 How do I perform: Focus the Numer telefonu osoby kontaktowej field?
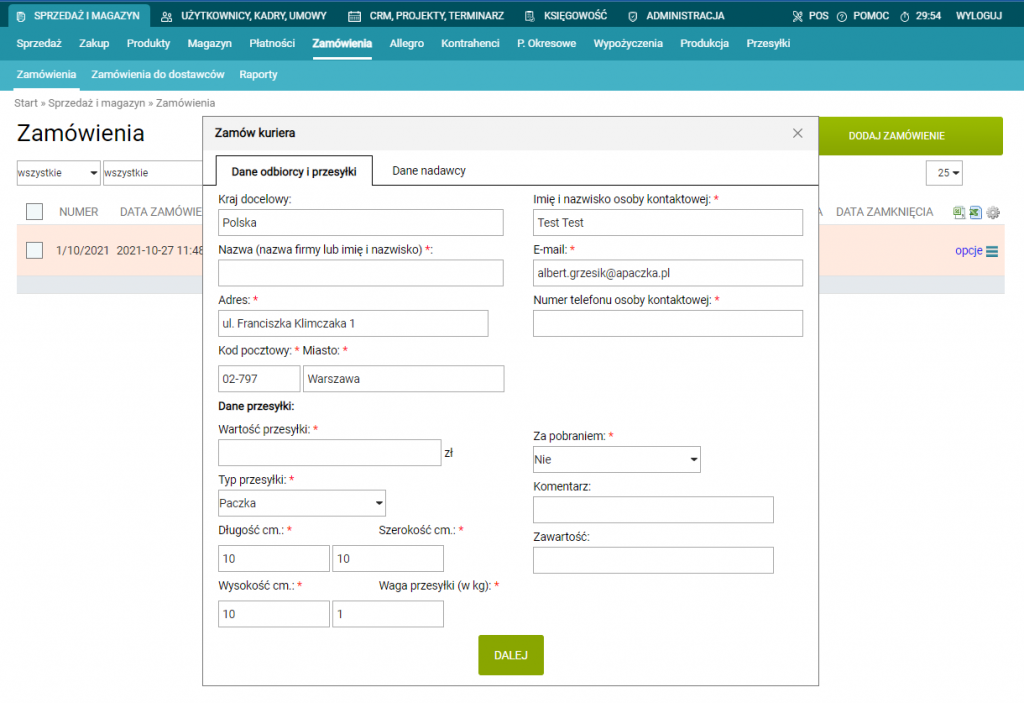[667, 323]
